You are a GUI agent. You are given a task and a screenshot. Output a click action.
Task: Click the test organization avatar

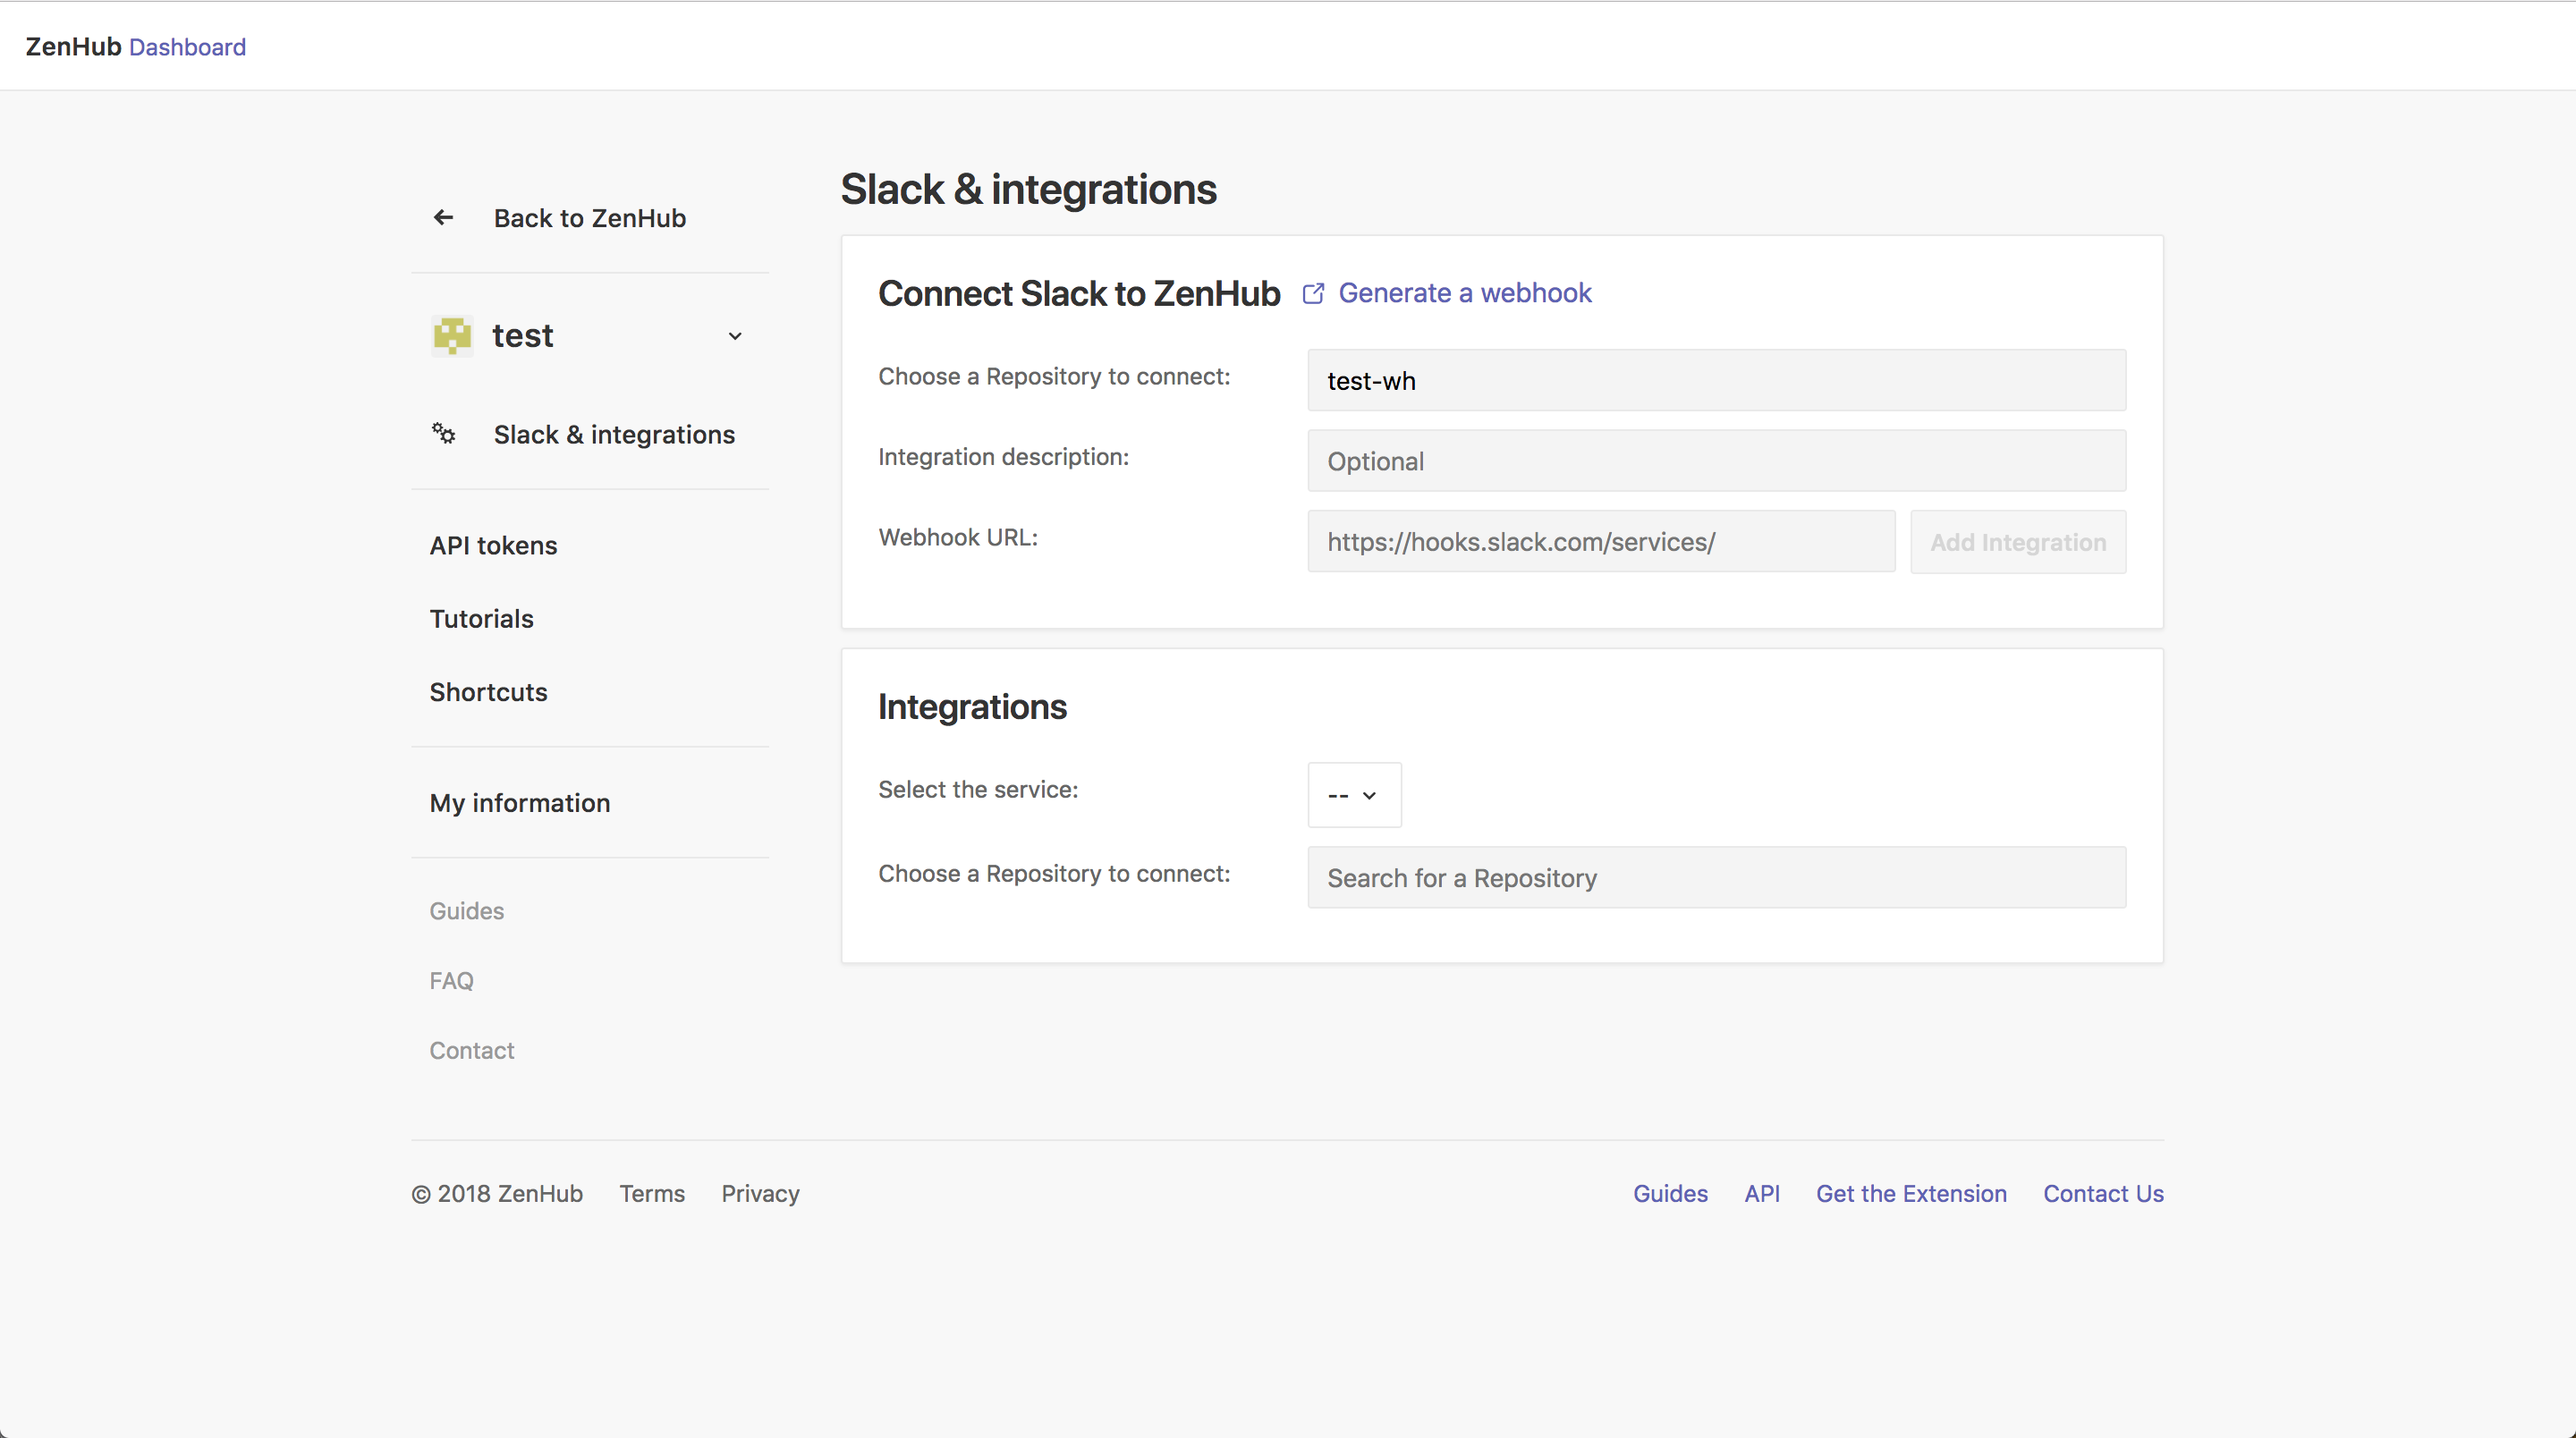click(452, 336)
